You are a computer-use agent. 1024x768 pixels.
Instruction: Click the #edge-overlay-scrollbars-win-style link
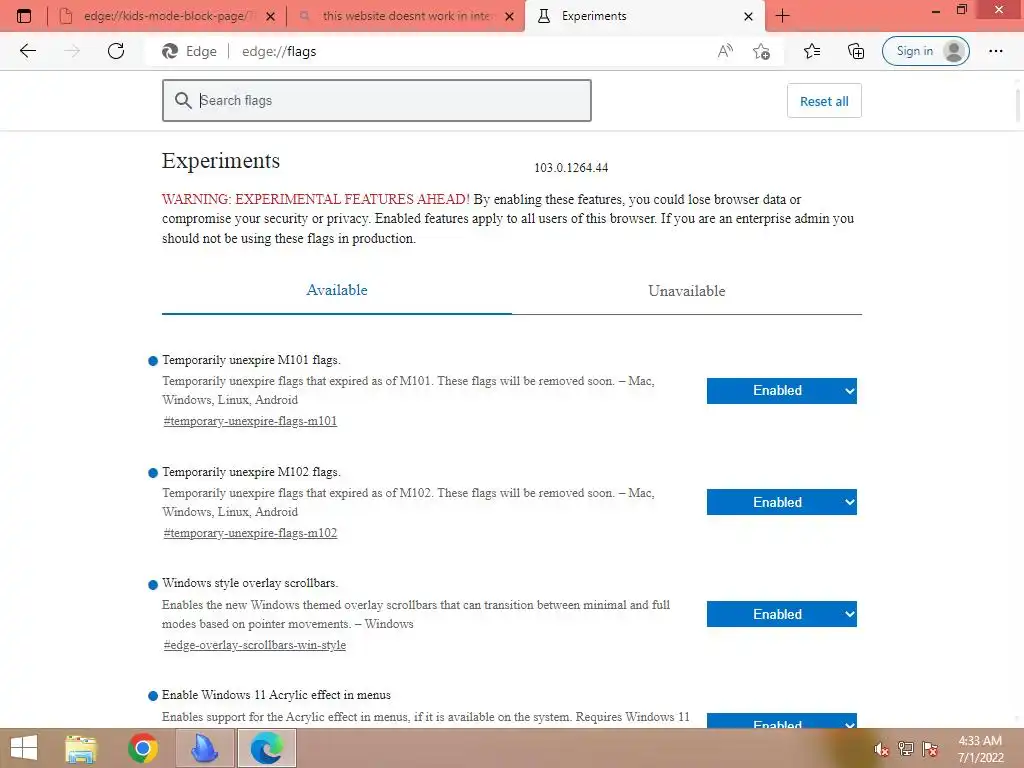(255, 645)
